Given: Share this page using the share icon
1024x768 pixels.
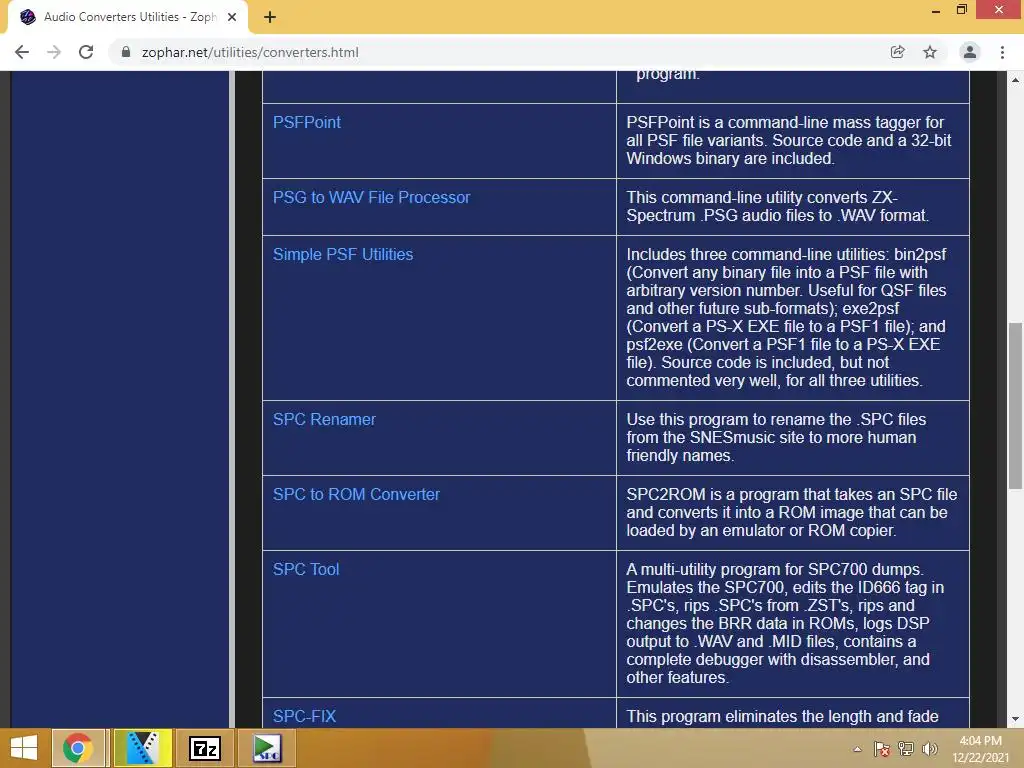Looking at the screenshot, I should pos(897,52).
